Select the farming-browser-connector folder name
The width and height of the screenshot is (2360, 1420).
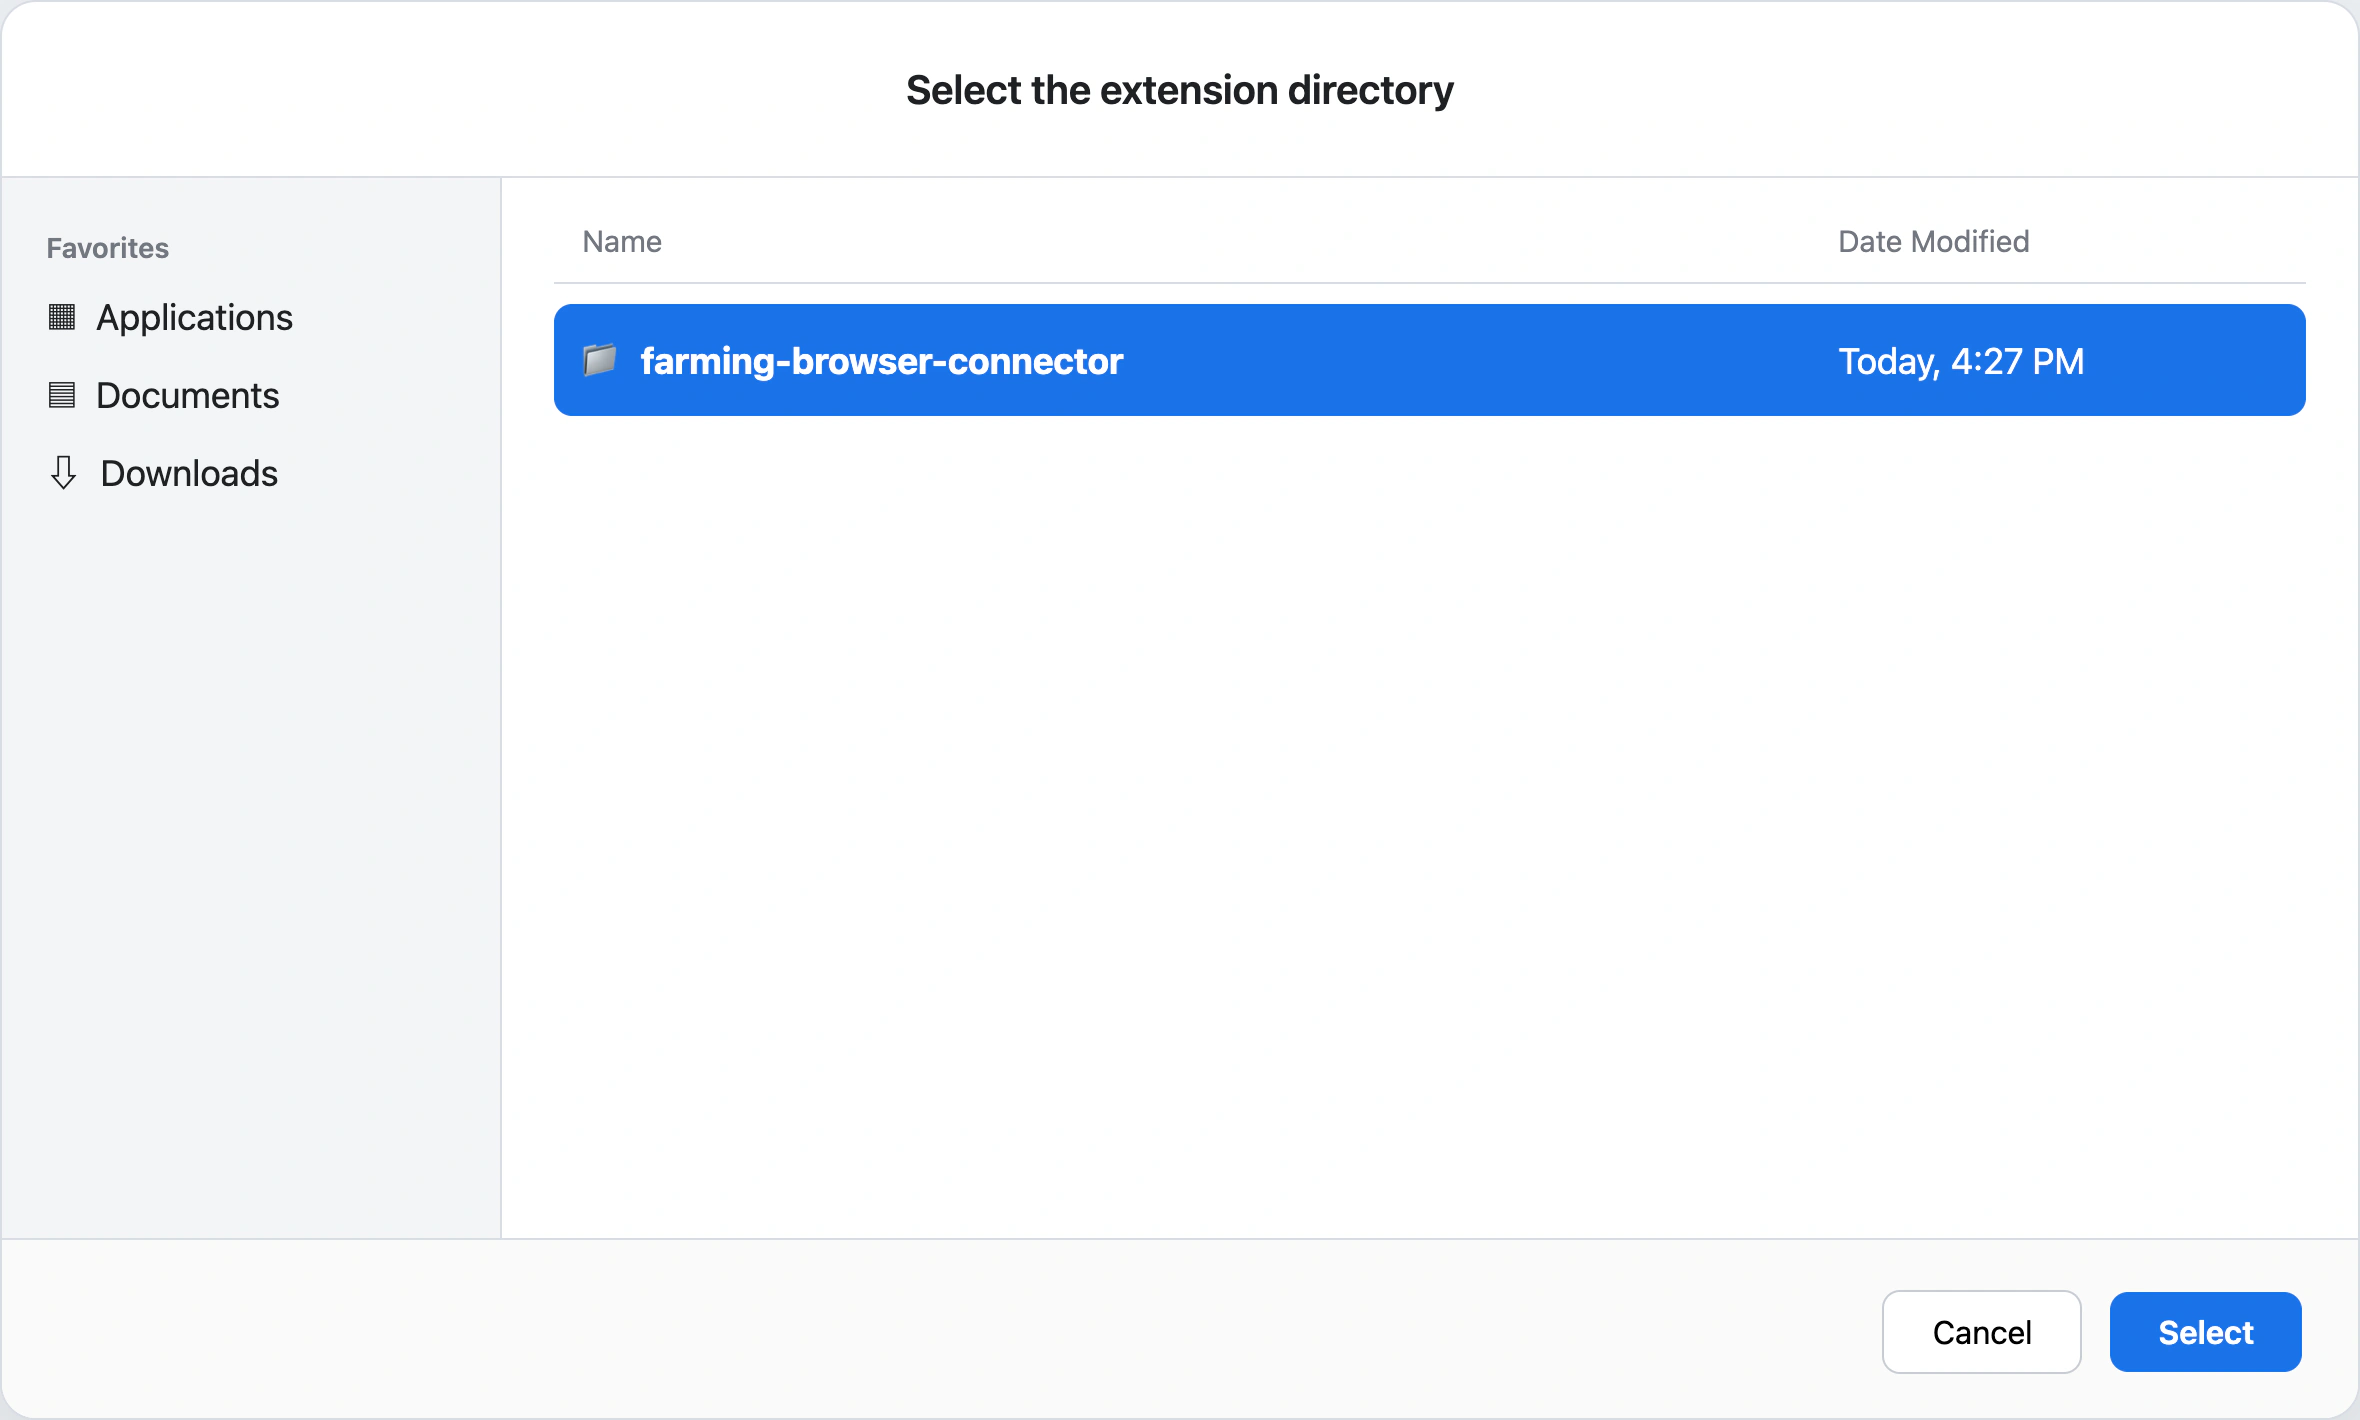tap(882, 361)
